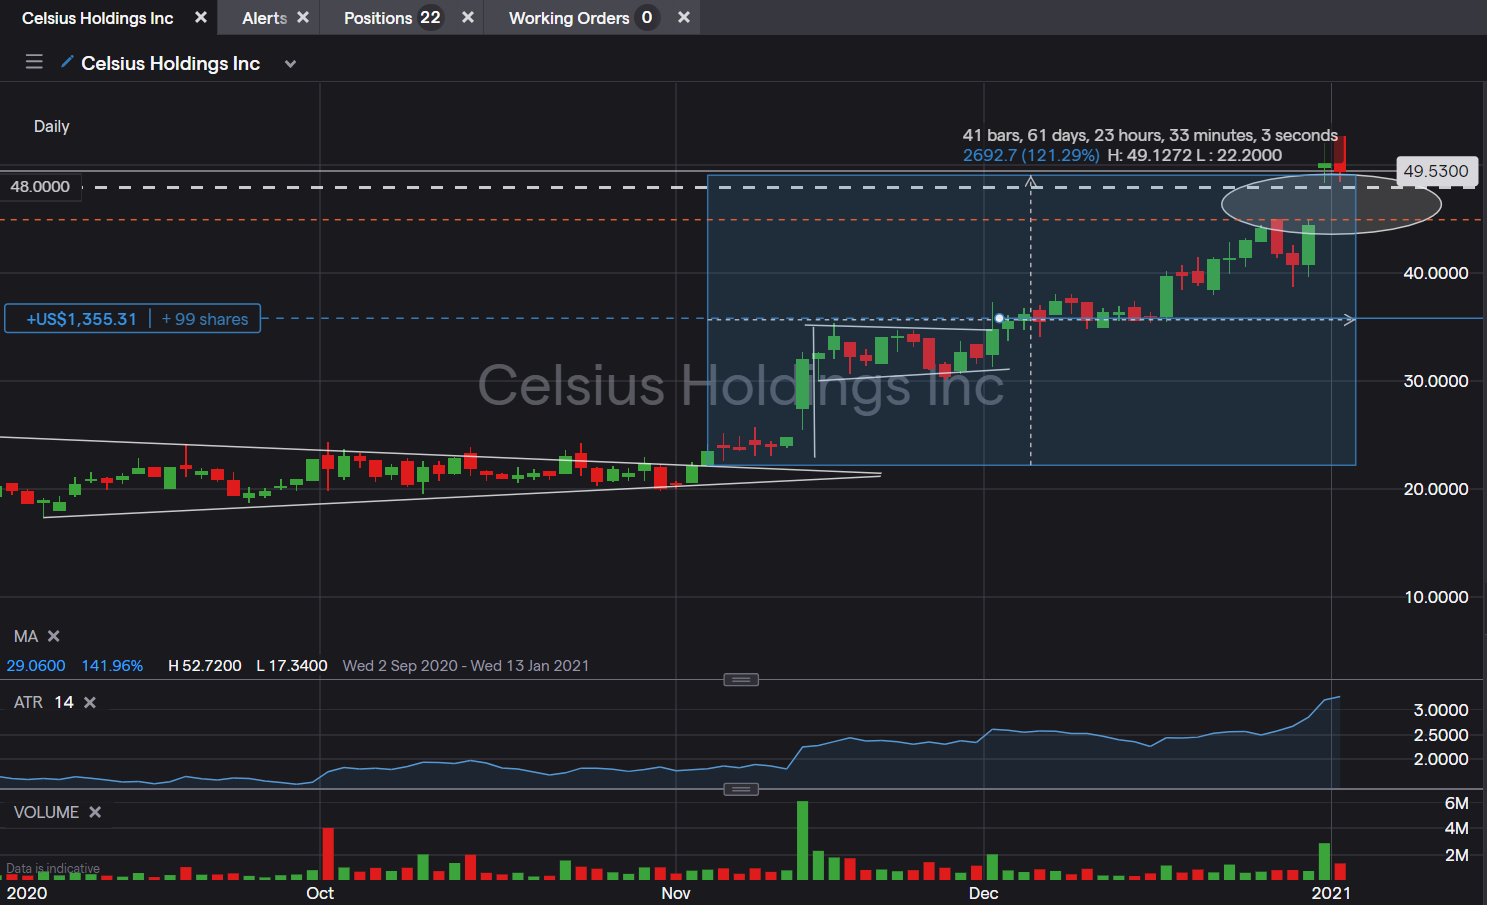Click the Oct label on the time axis

click(x=320, y=893)
